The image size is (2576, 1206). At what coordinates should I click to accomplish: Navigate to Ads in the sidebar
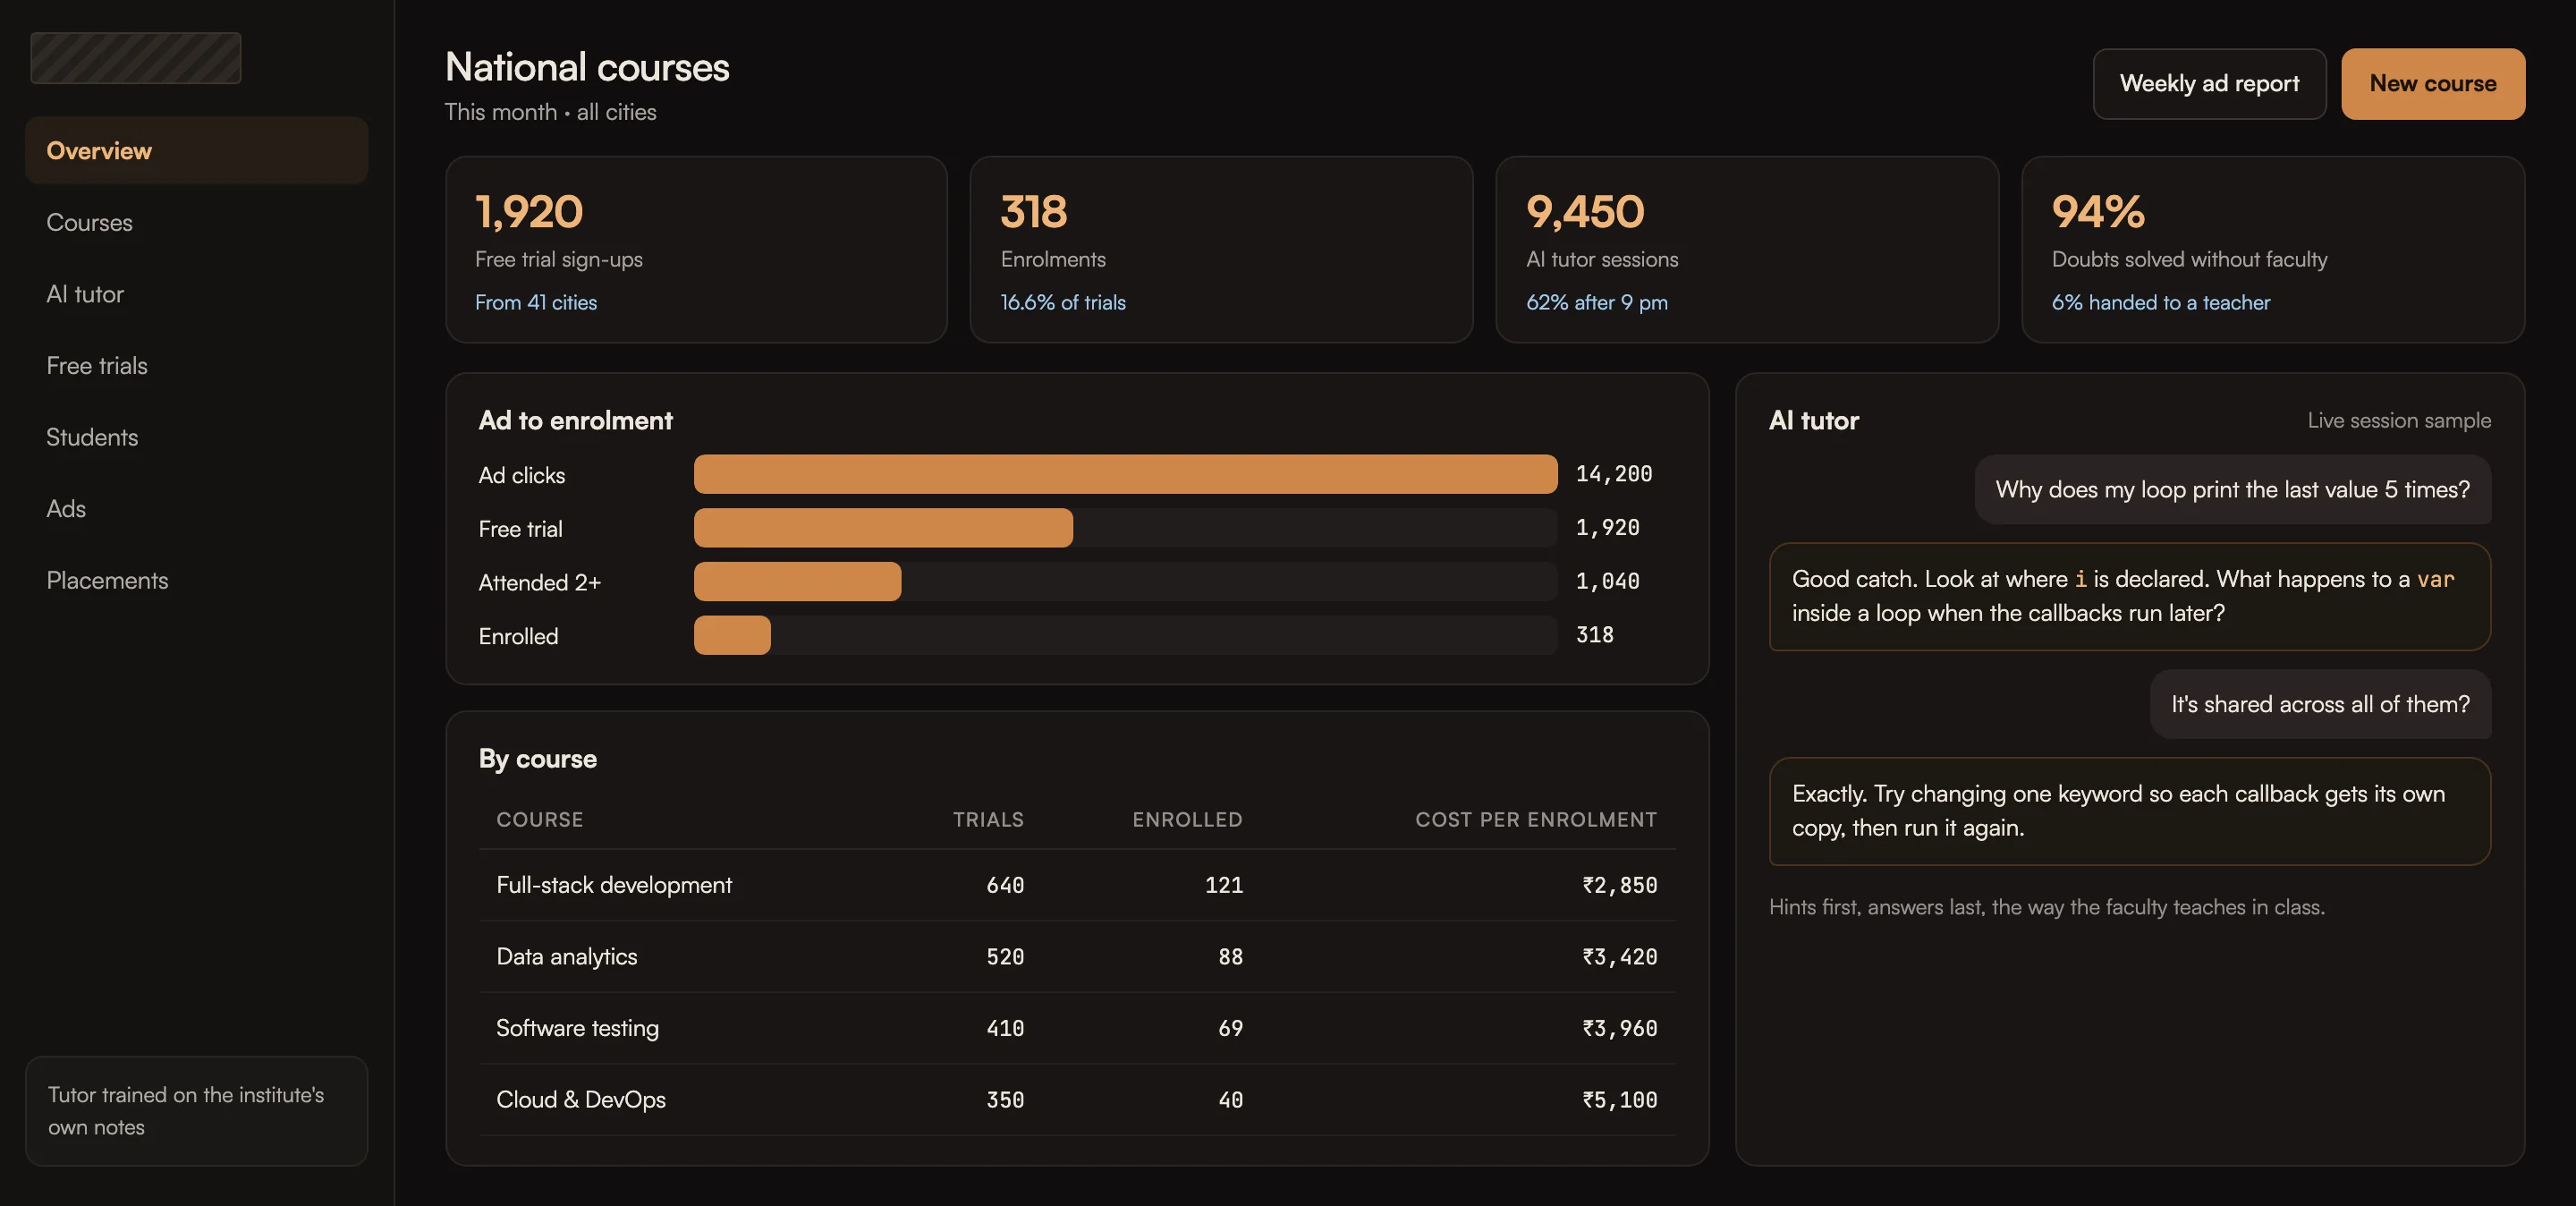tap(196, 508)
